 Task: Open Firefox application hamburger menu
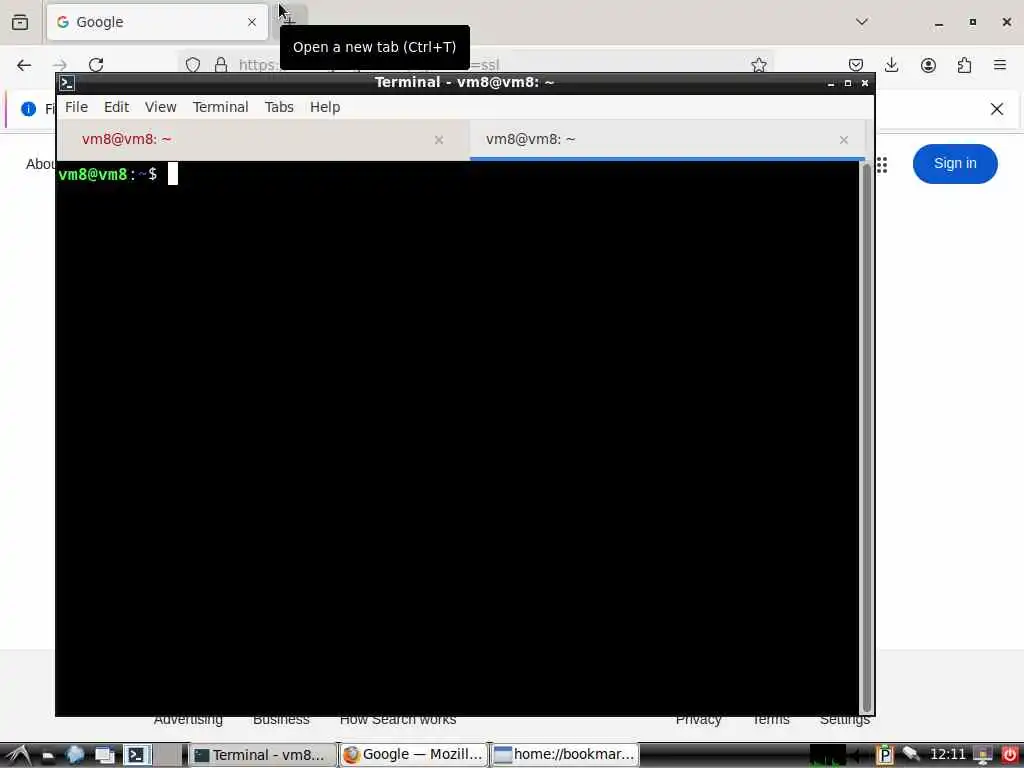(1000, 65)
